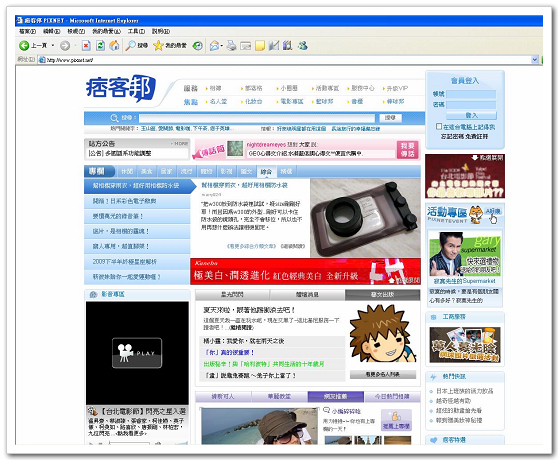This screenshot has width=558, height=460.
Task: Open the 活動專區 service link
Action: (x=327, y=88)
